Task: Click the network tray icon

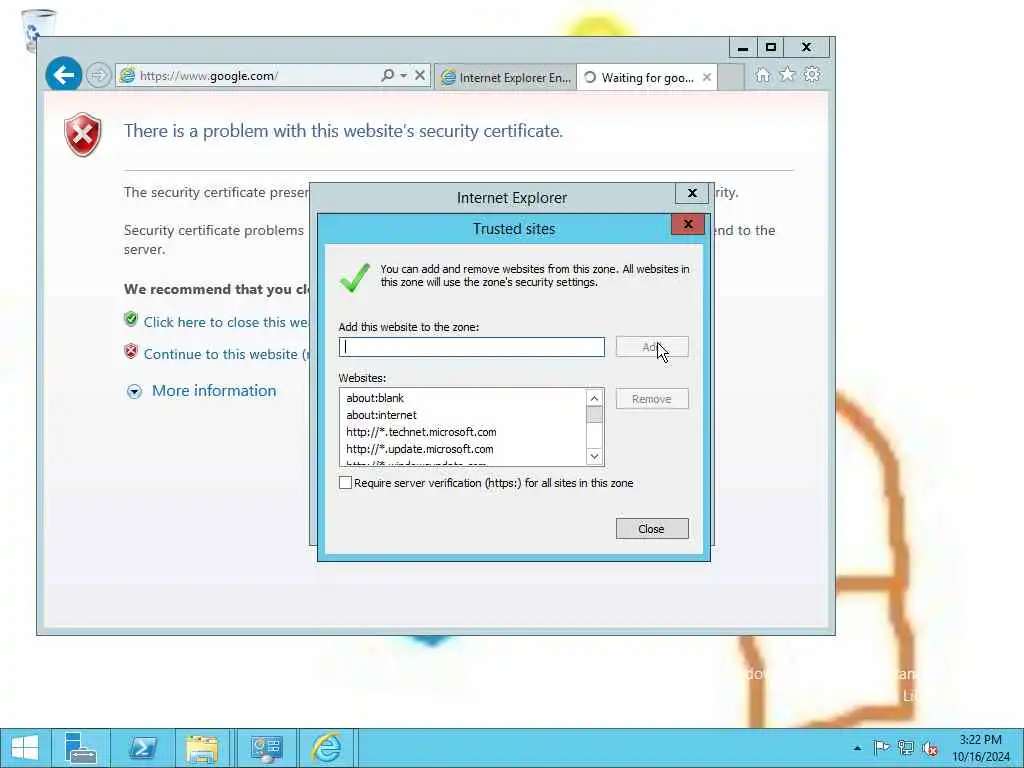Action: [x=906, y=748]
